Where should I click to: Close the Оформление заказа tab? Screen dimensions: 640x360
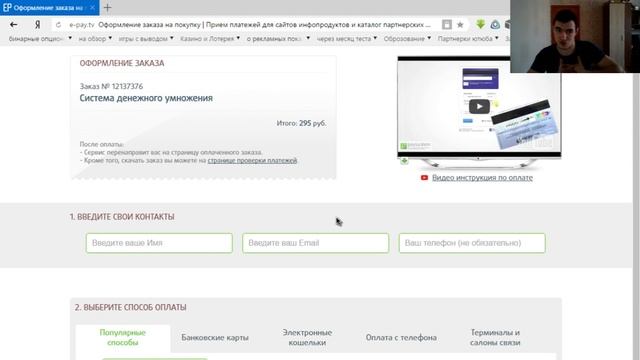[x=93, y=7]
